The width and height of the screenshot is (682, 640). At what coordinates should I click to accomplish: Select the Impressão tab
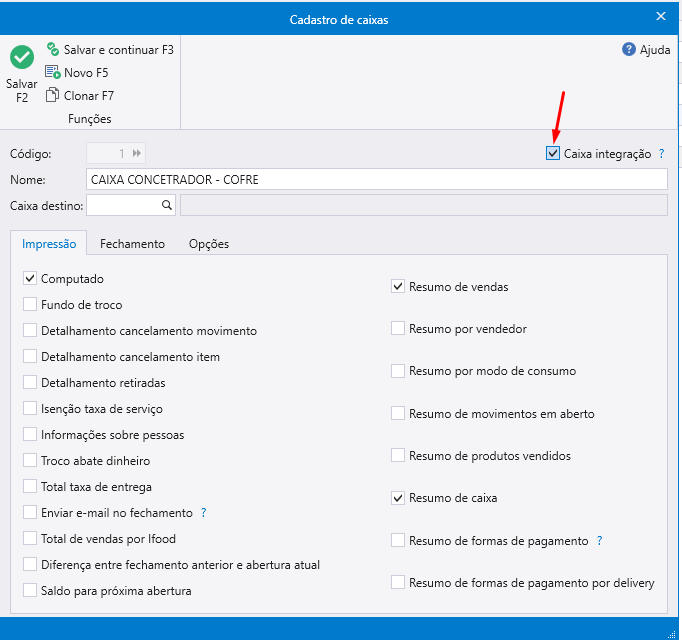coord(49,243)
